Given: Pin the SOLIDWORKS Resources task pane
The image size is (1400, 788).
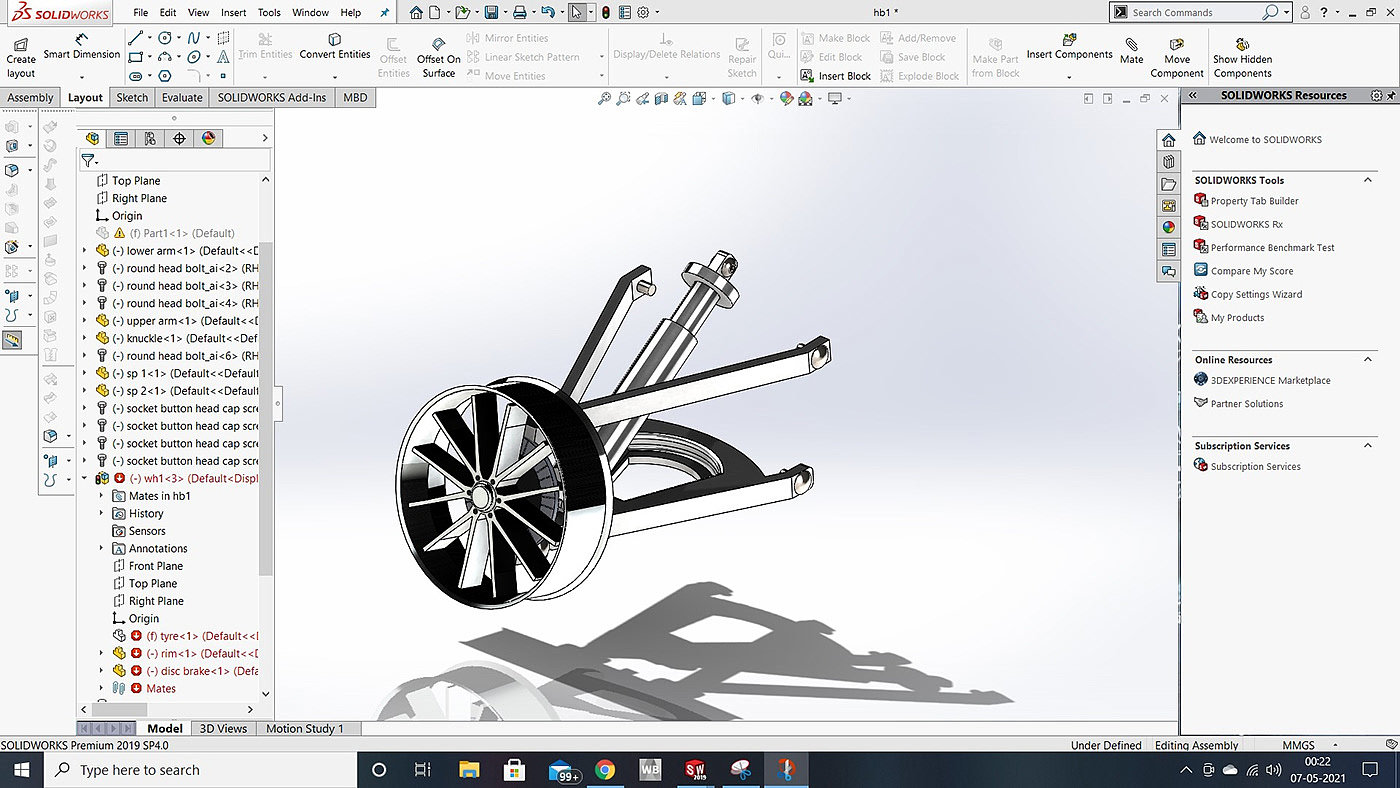Looking at the screenshot, I should (1391, 95).
